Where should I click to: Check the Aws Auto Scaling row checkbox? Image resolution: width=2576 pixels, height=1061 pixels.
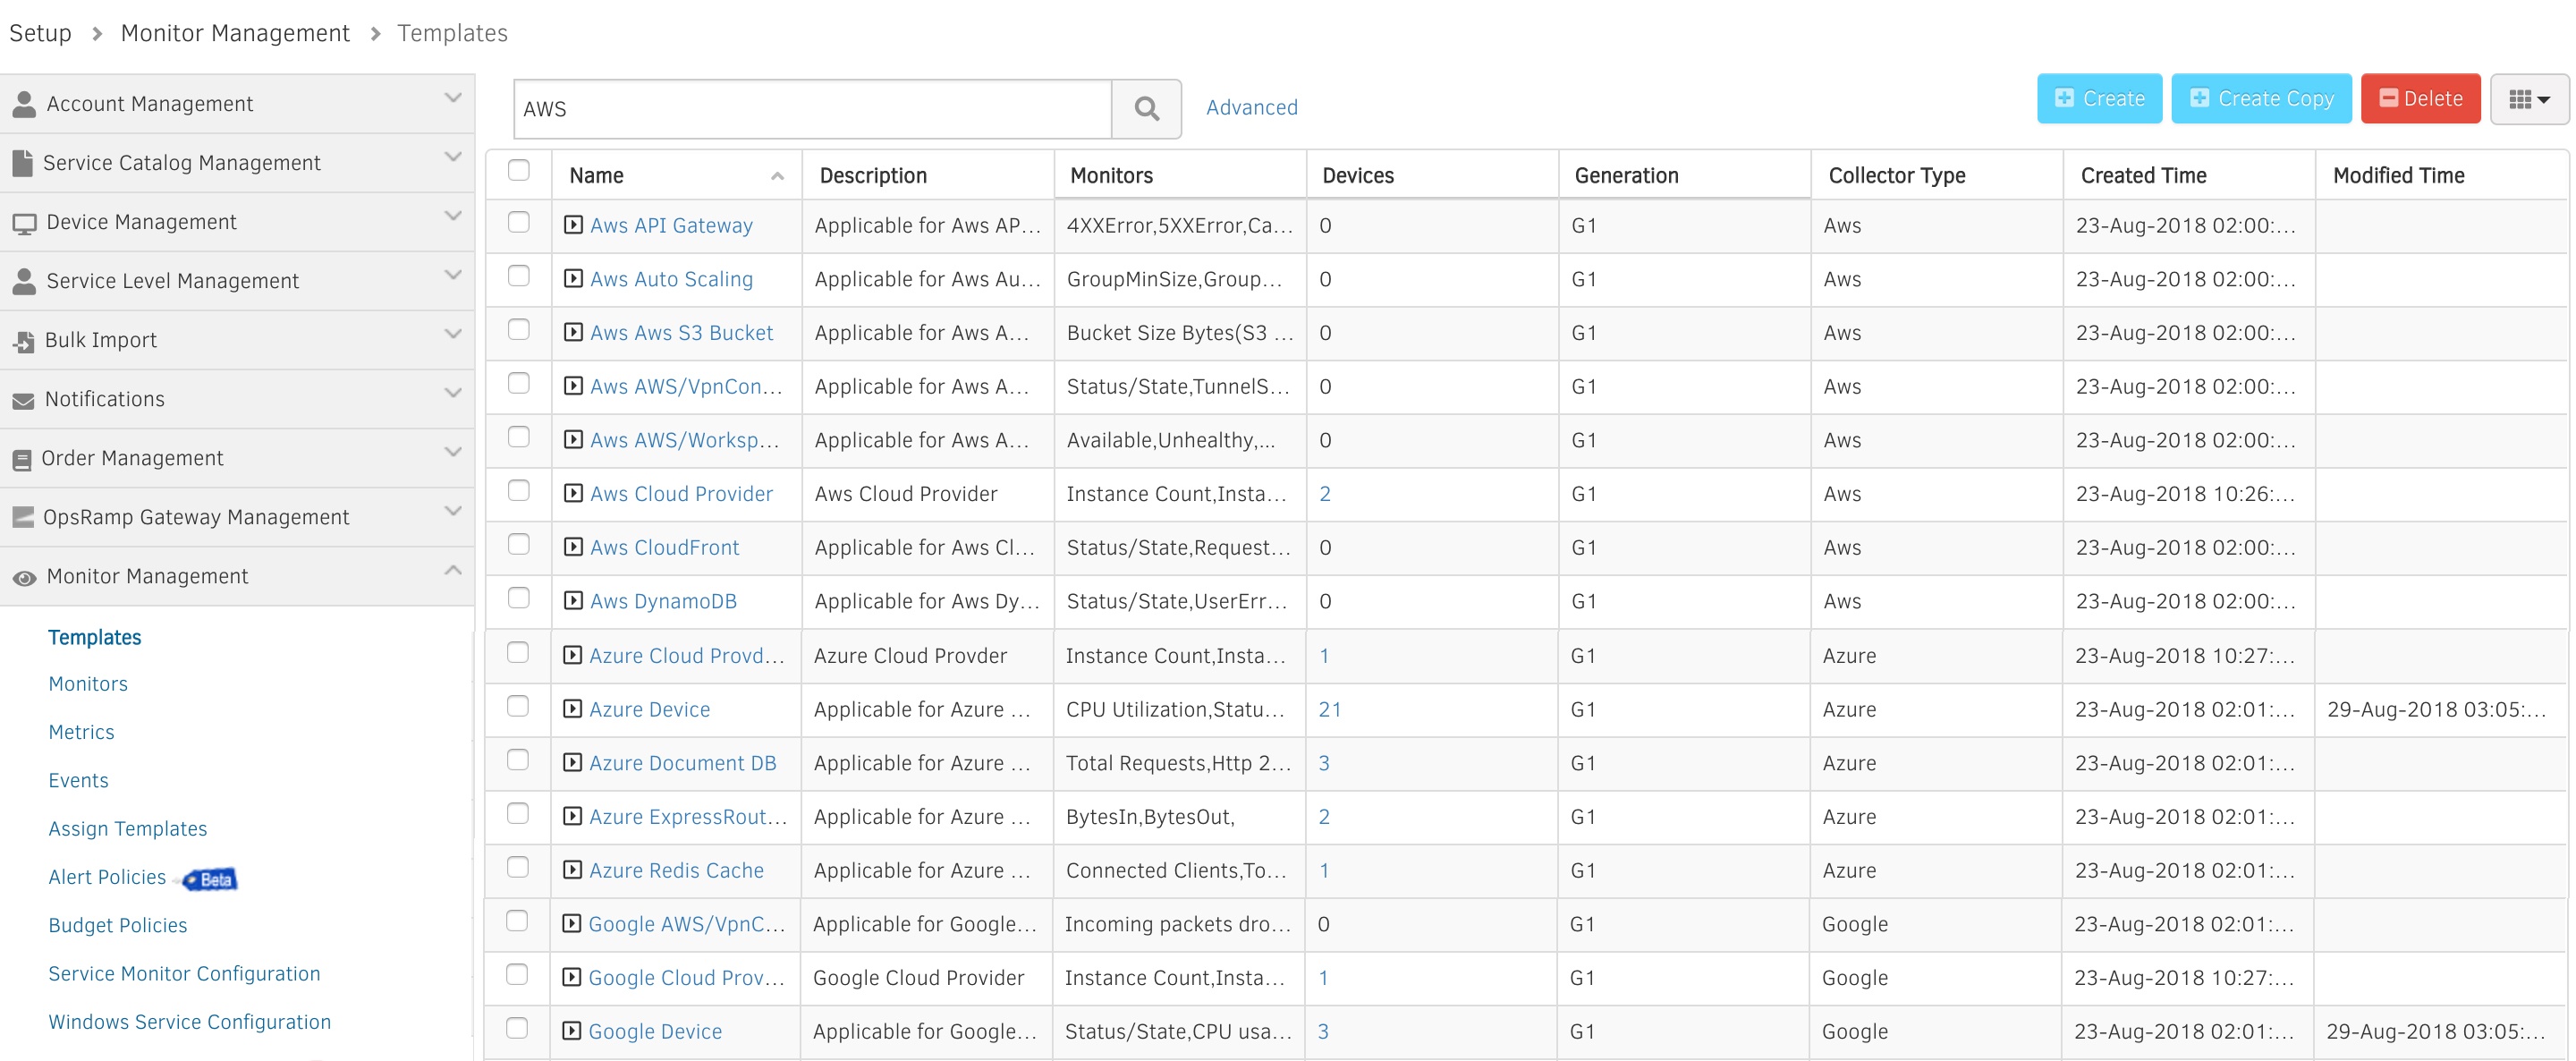(518, 276)
